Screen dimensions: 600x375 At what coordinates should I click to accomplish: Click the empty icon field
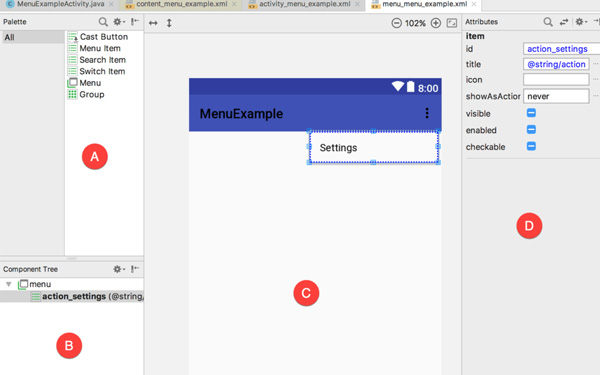(x=556, y=80)
